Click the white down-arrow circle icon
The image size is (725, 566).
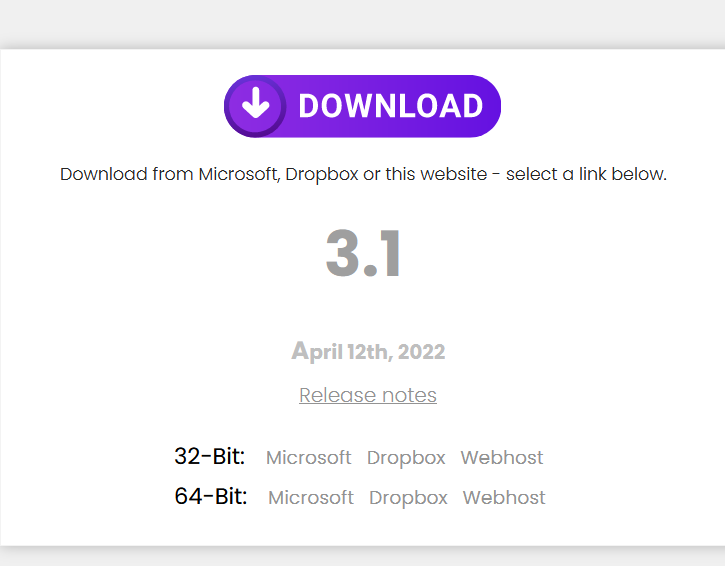pyautogui.click(x=256, y=106)
